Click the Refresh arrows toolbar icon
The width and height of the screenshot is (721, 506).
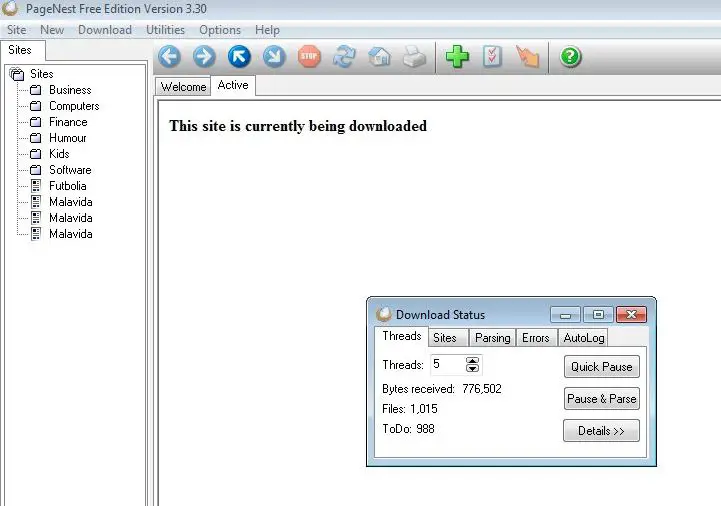point(344,57)
